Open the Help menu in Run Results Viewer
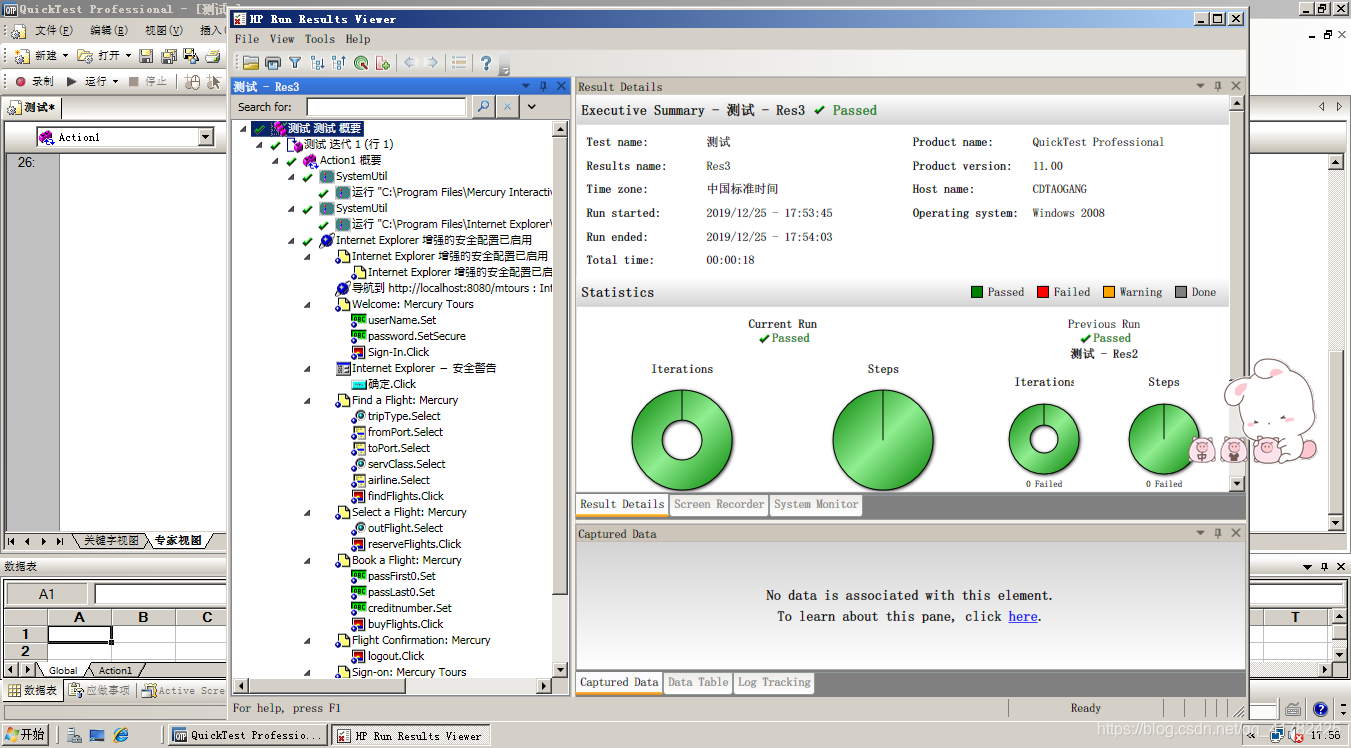Viewport: 1351px width, 748px height. [x=358, y=39]
